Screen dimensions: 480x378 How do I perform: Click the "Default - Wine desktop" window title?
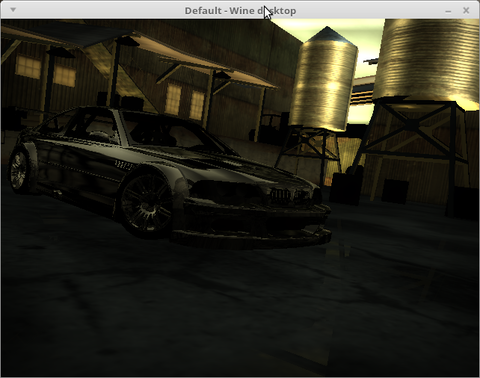pos(240,11)
